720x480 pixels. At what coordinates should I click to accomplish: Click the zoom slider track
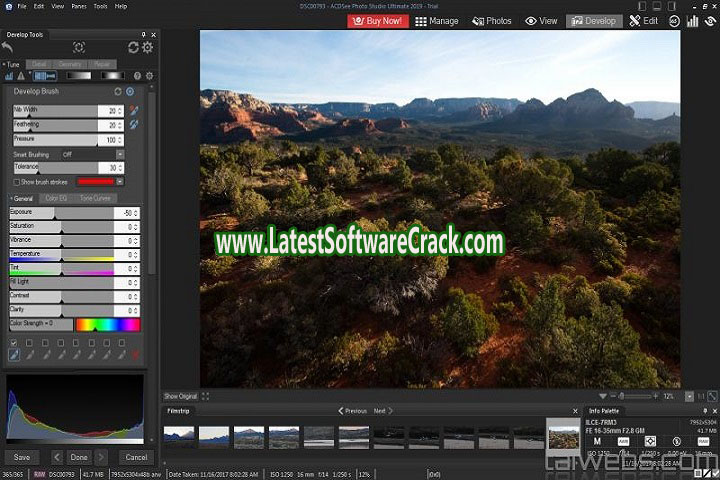634,396
